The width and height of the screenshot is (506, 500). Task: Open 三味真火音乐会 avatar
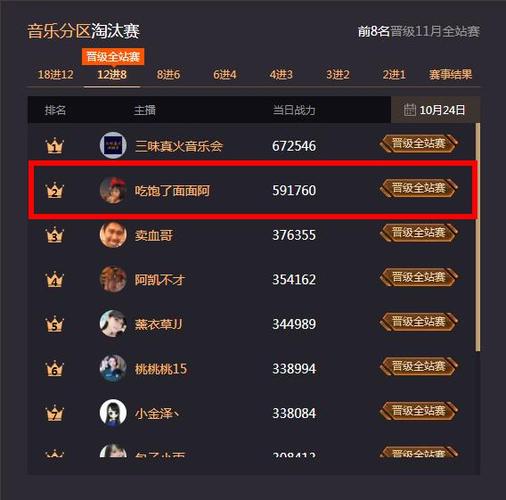(113, 145)
